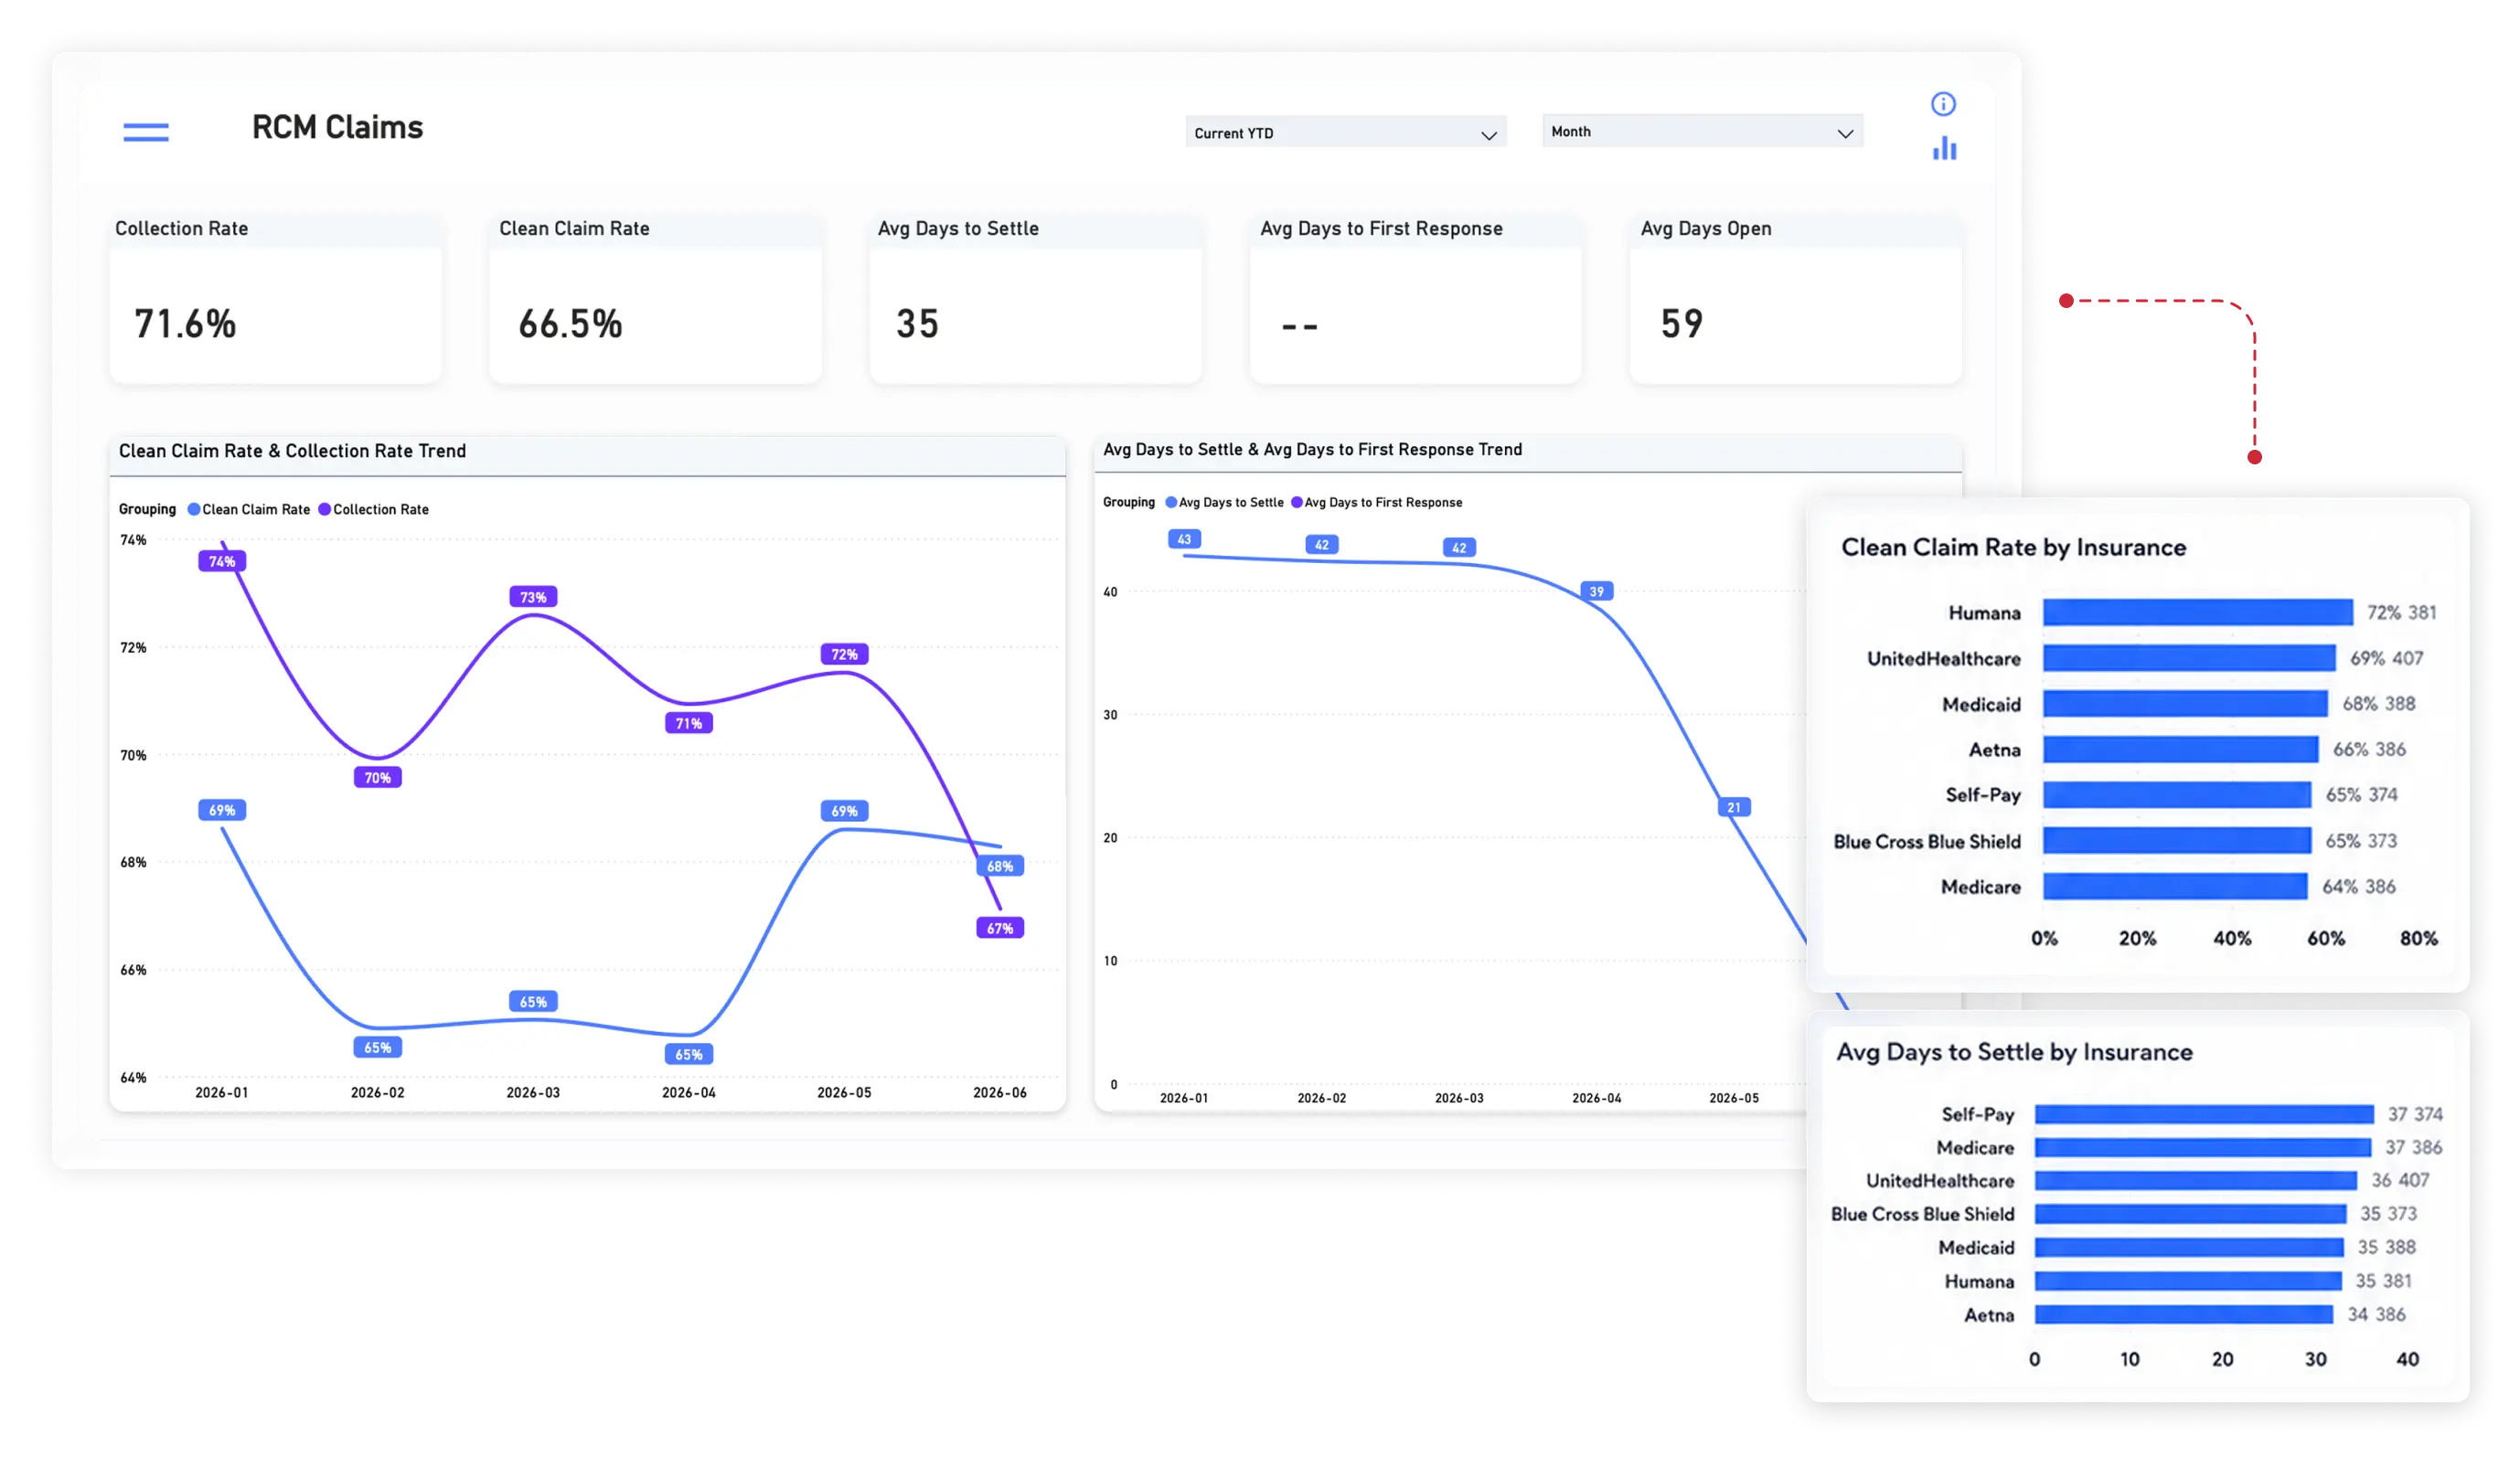The image size is (2520, 1458).
Task: Click Avg Days to Settle trend chart title
Action: click(1312, 450)
